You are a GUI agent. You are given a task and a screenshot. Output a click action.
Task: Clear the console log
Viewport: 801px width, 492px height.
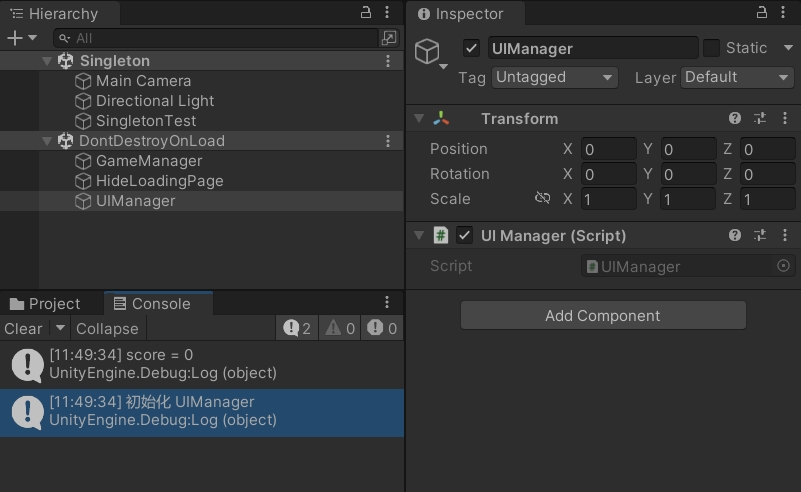(23, 329)
